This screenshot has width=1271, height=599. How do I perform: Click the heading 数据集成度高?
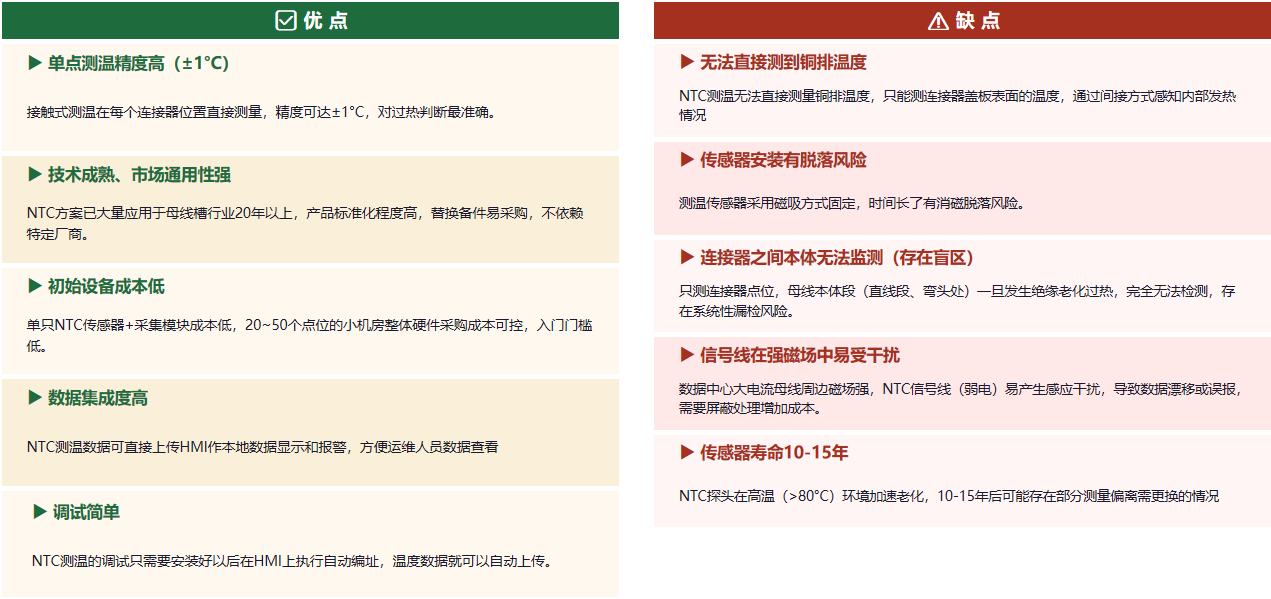pos(98,398)
